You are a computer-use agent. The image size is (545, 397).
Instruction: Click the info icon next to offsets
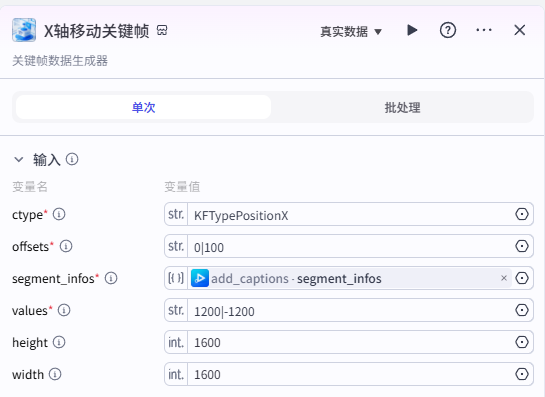[66, 246]
